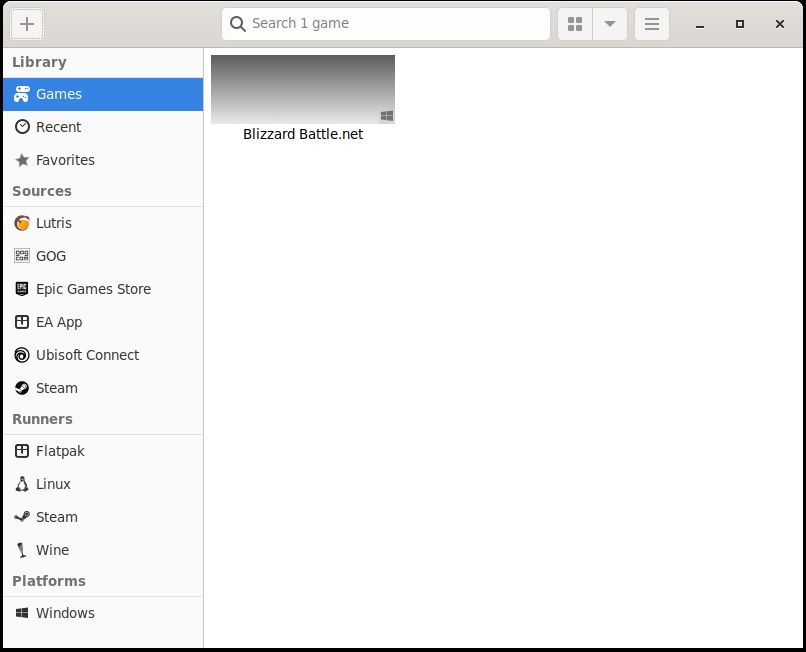The height and width of the screenshot is (652, 806).
Task: Click the EA App icon
Action: coord(22,322)
